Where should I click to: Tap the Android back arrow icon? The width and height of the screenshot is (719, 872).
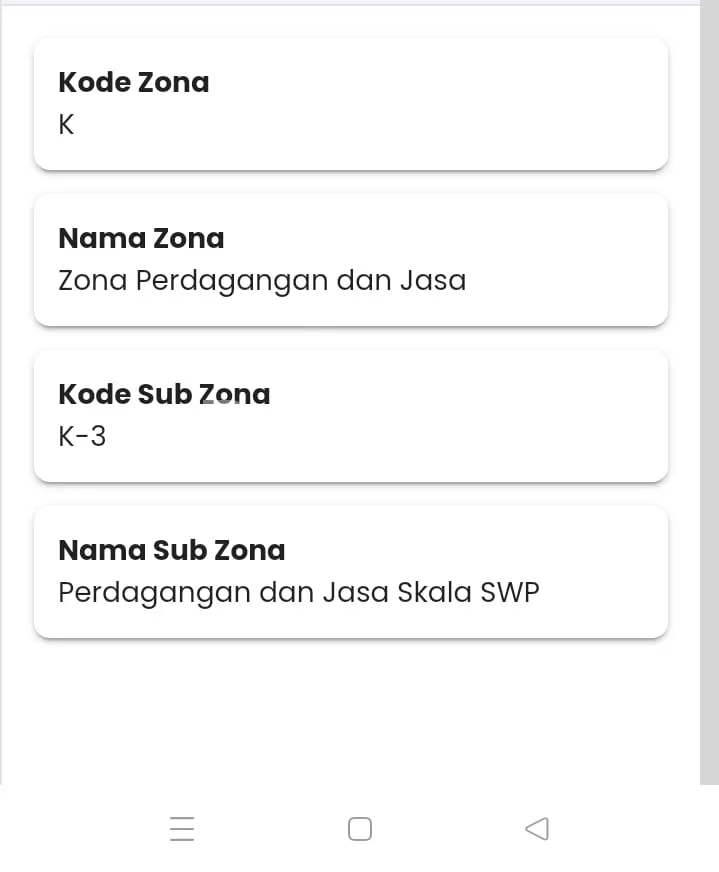click(537, 828)
